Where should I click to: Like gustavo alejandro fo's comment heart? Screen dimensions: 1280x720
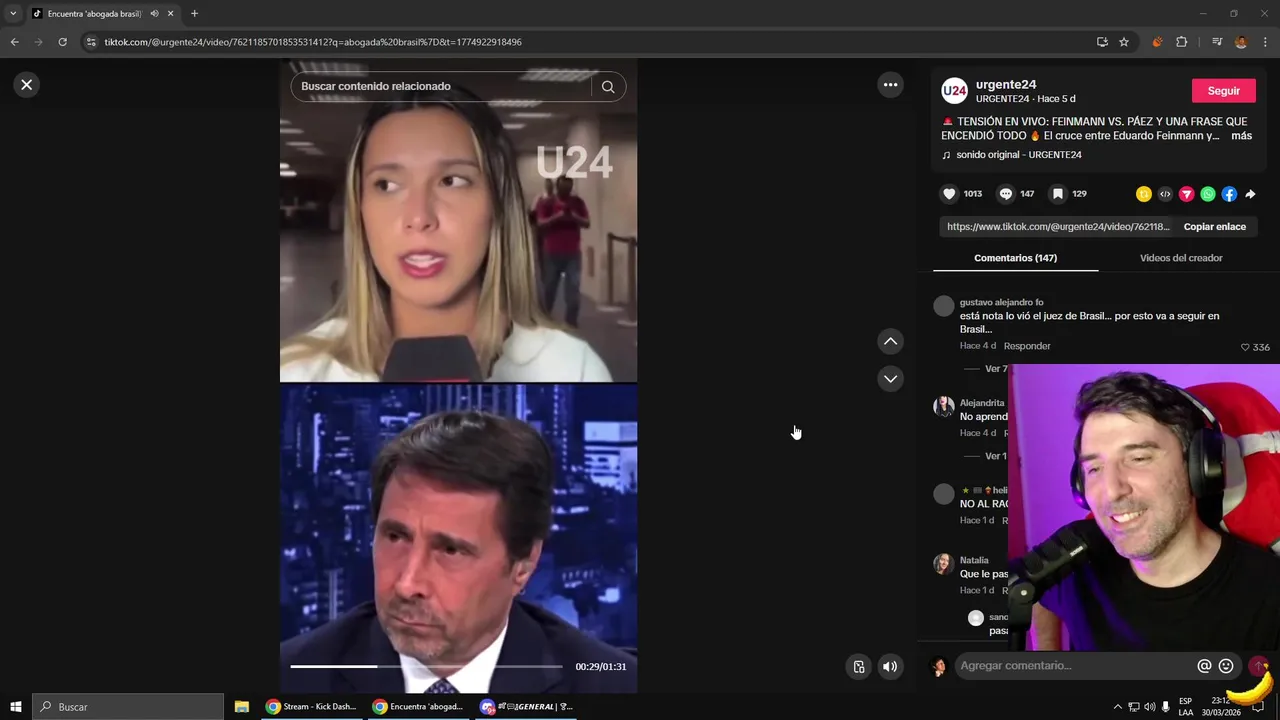1245,347
